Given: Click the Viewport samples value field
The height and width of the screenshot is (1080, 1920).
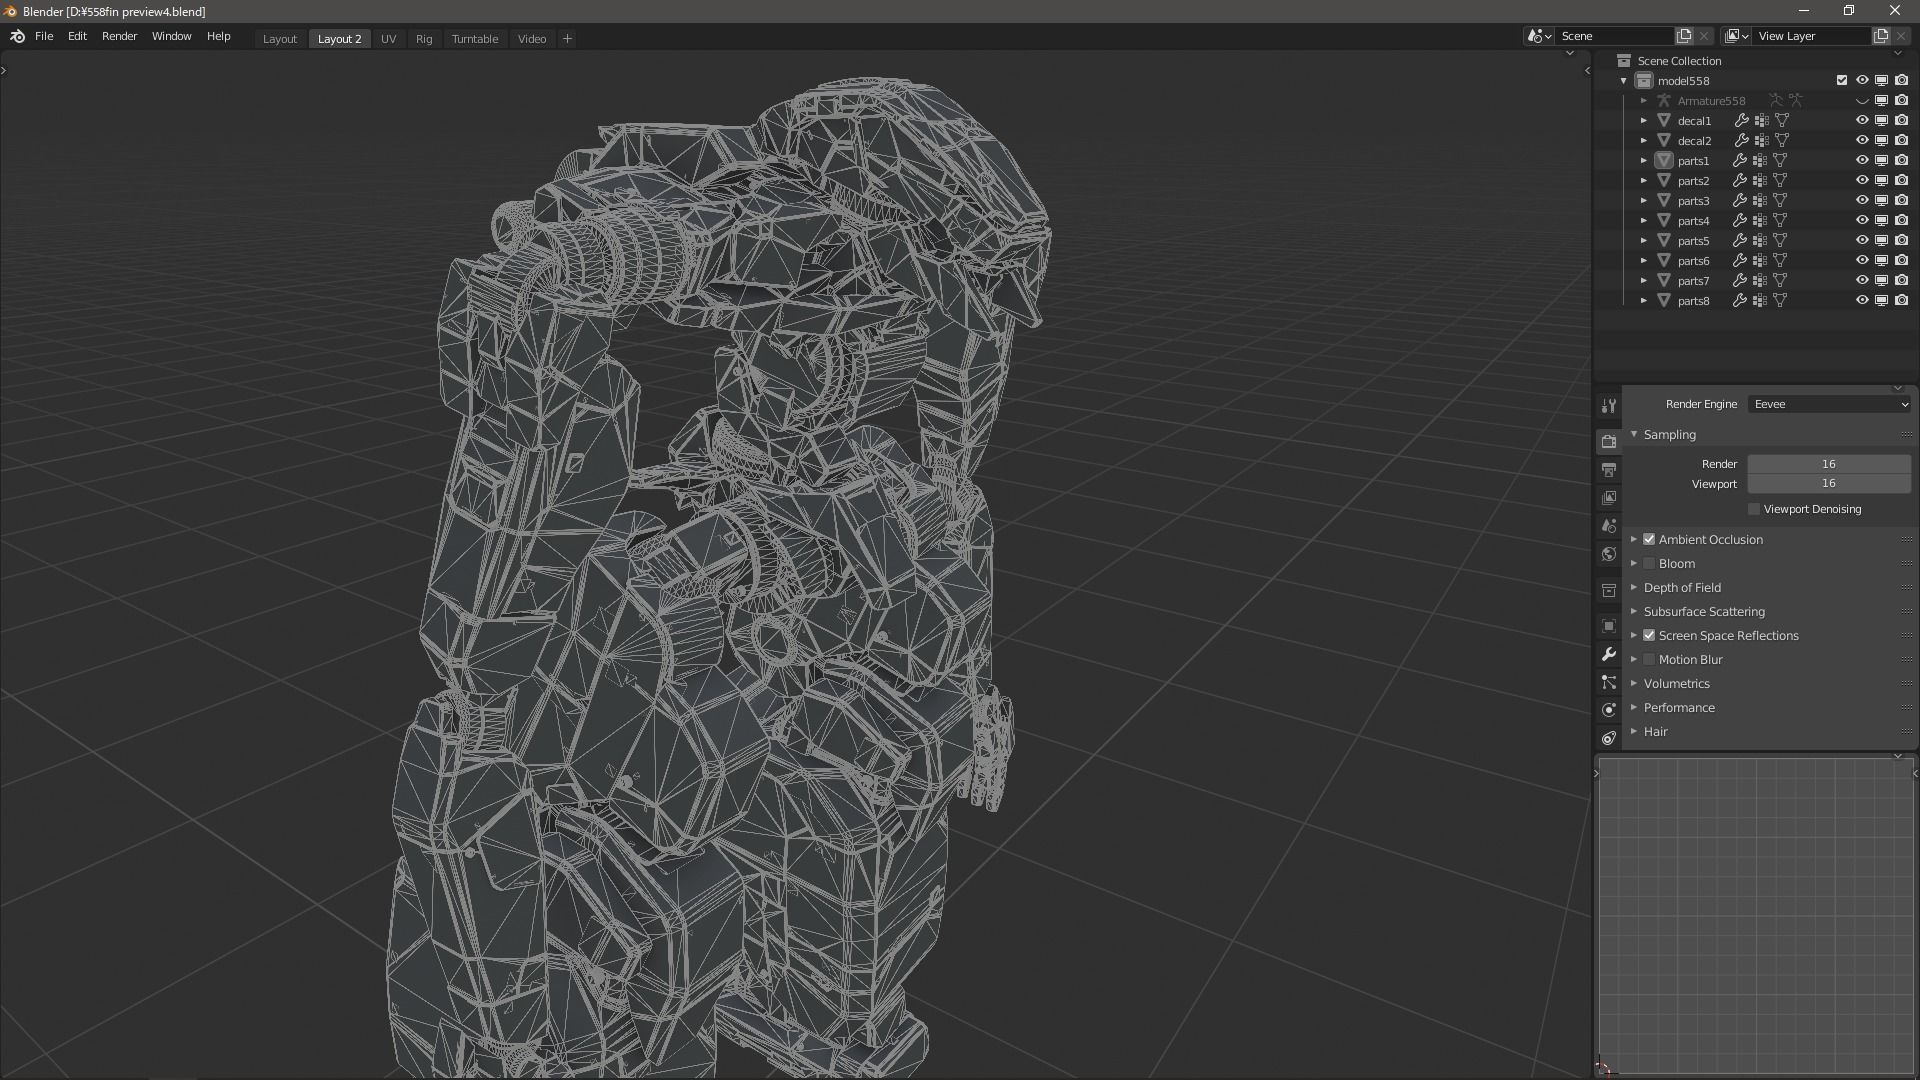Looking at the screenshot, I should 1829,484.
